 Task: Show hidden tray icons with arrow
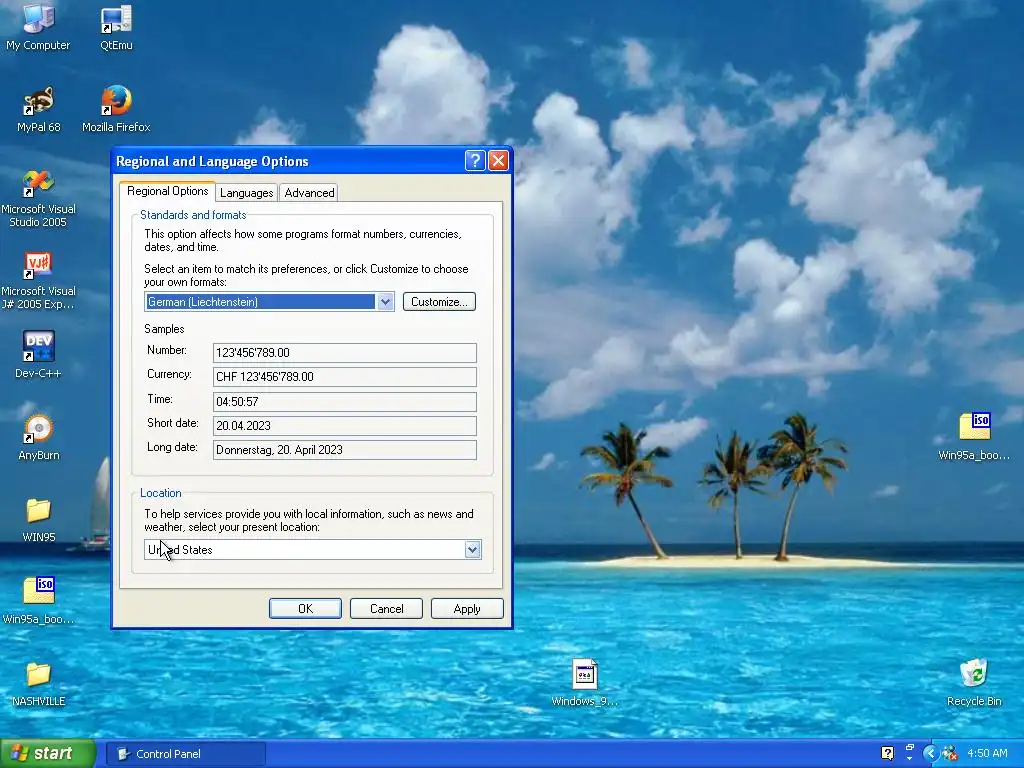tap(930, 754)
